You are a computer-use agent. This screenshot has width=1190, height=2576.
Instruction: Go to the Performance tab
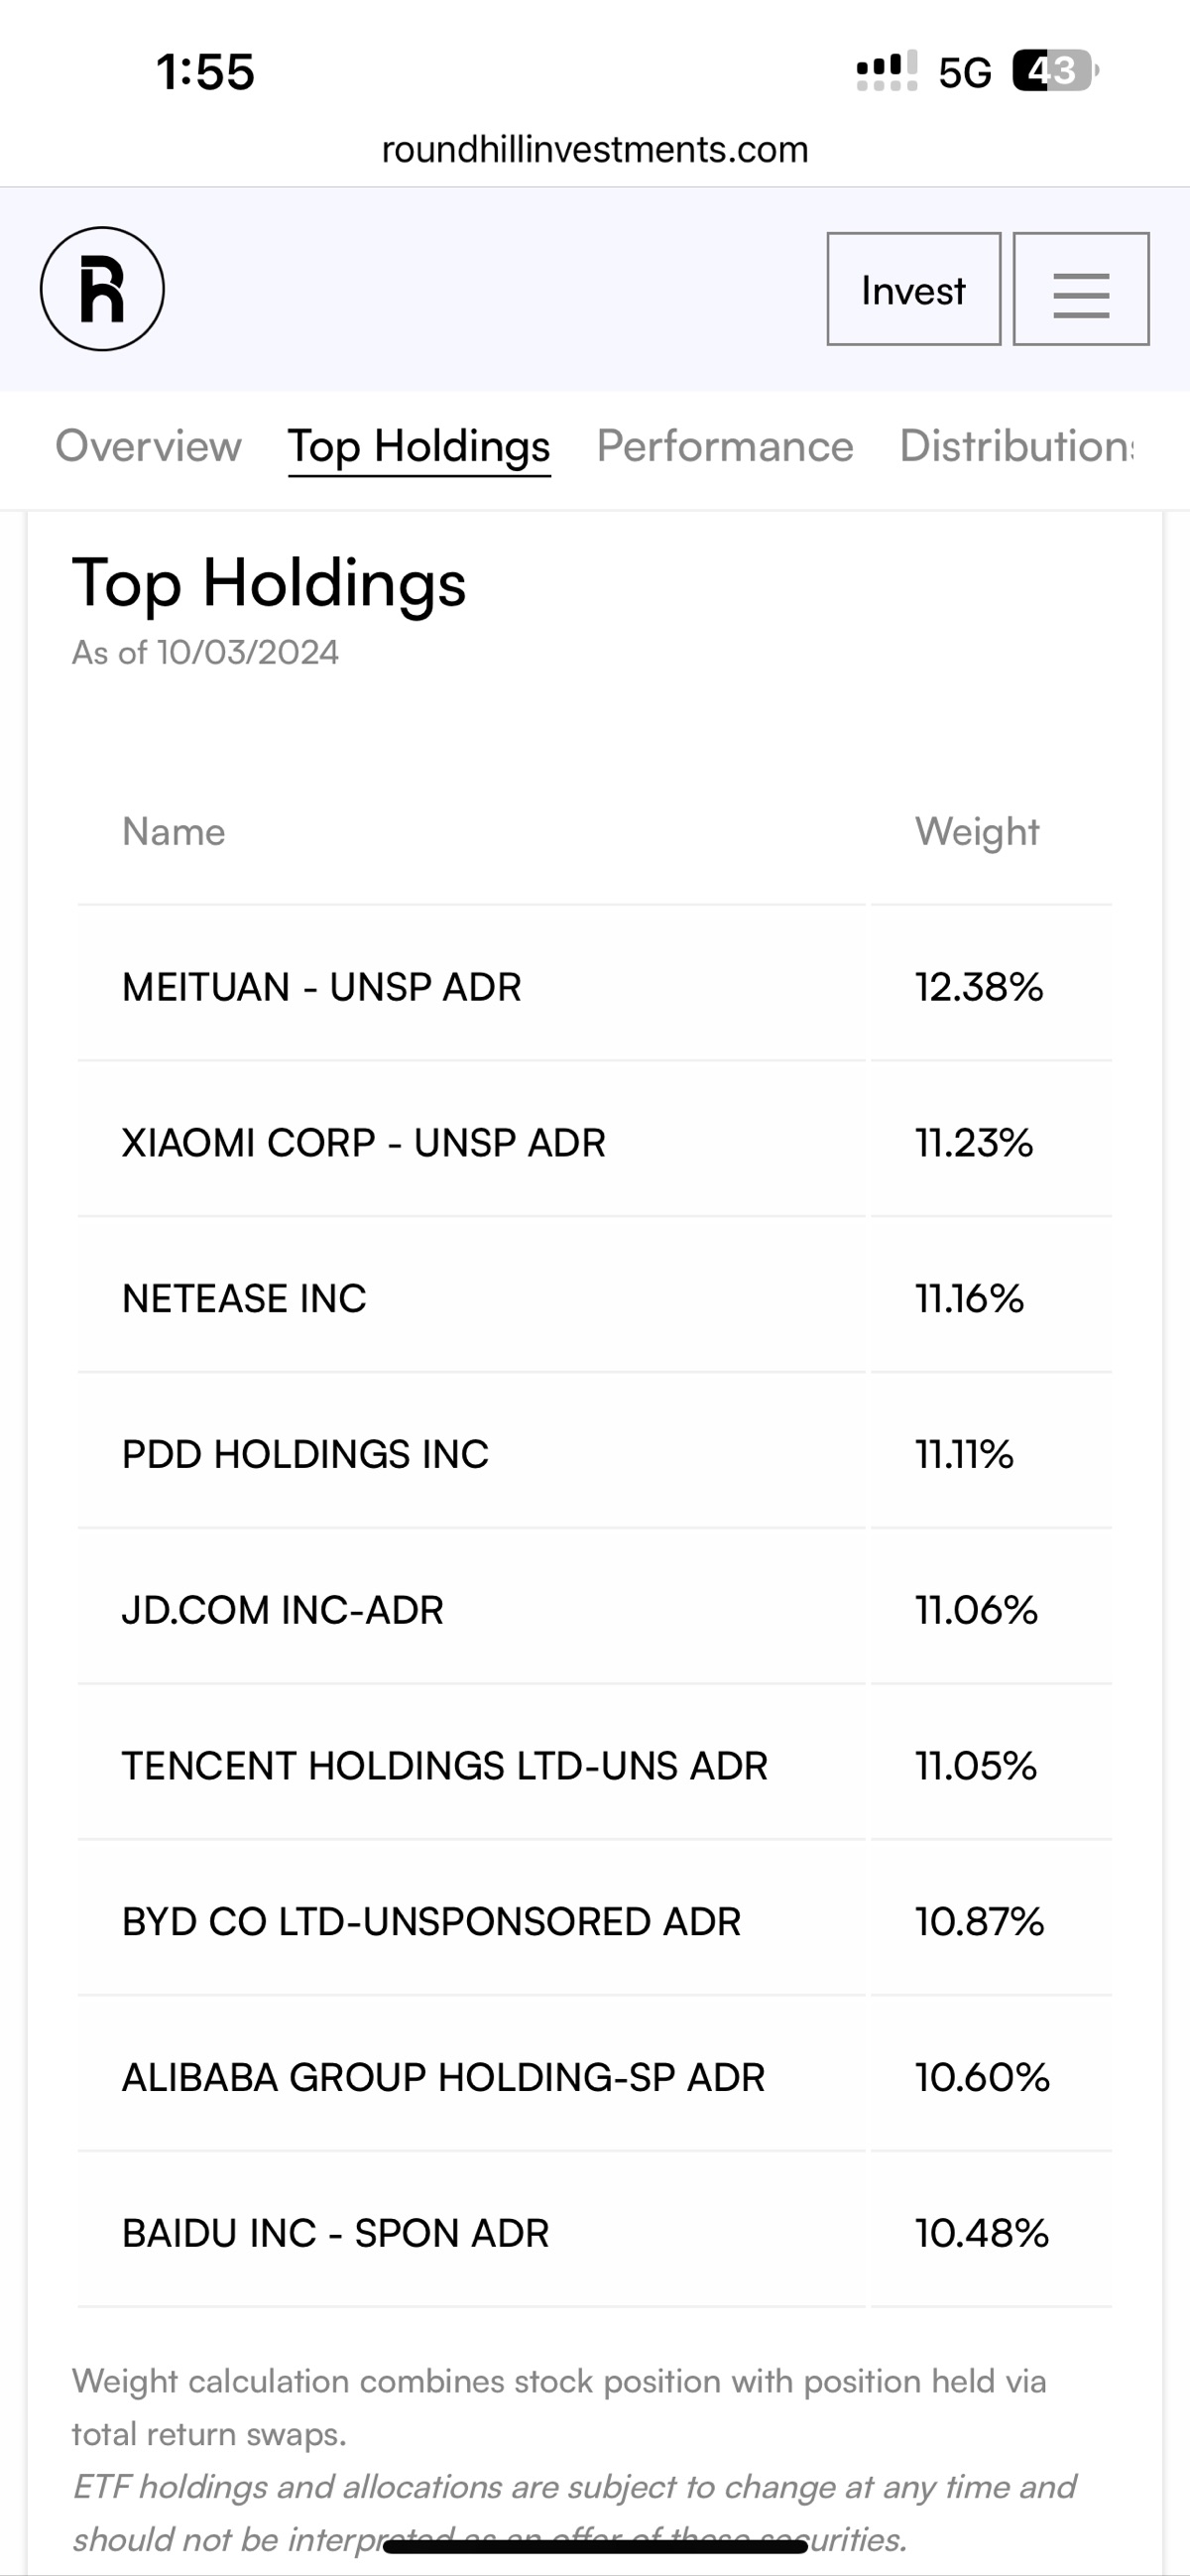725,446
